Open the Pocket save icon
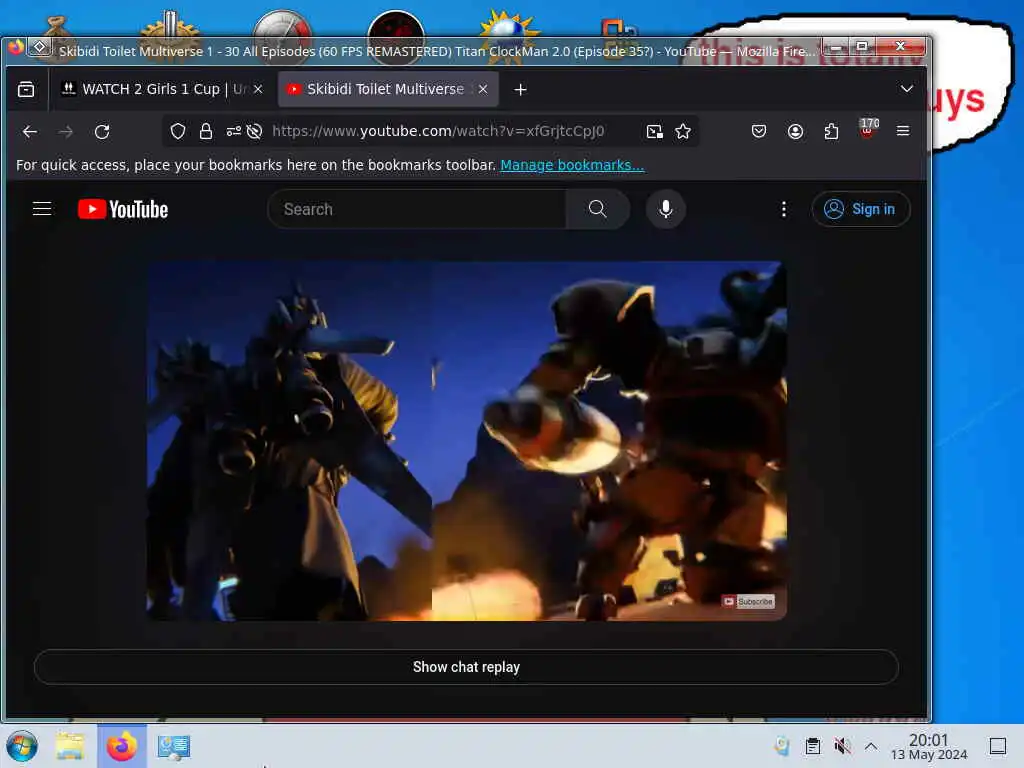The height and width of the screenshot is (768, 1024). pos(759,131)
